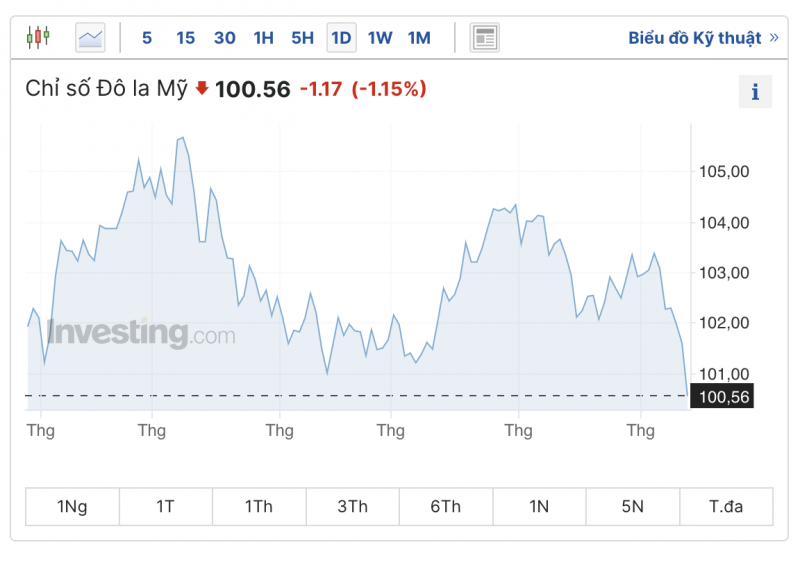Select the T.đa maximum range

(x=726, y=506)
